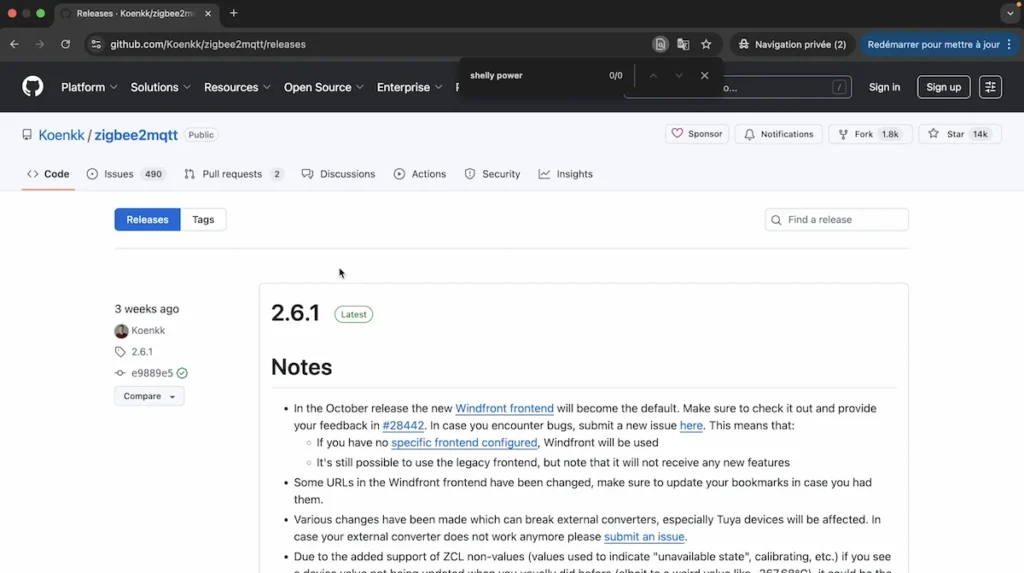1024x573 pixels.
Task: Click the browser reload icon
Action: pyautogui.click(x=66, y=44)
